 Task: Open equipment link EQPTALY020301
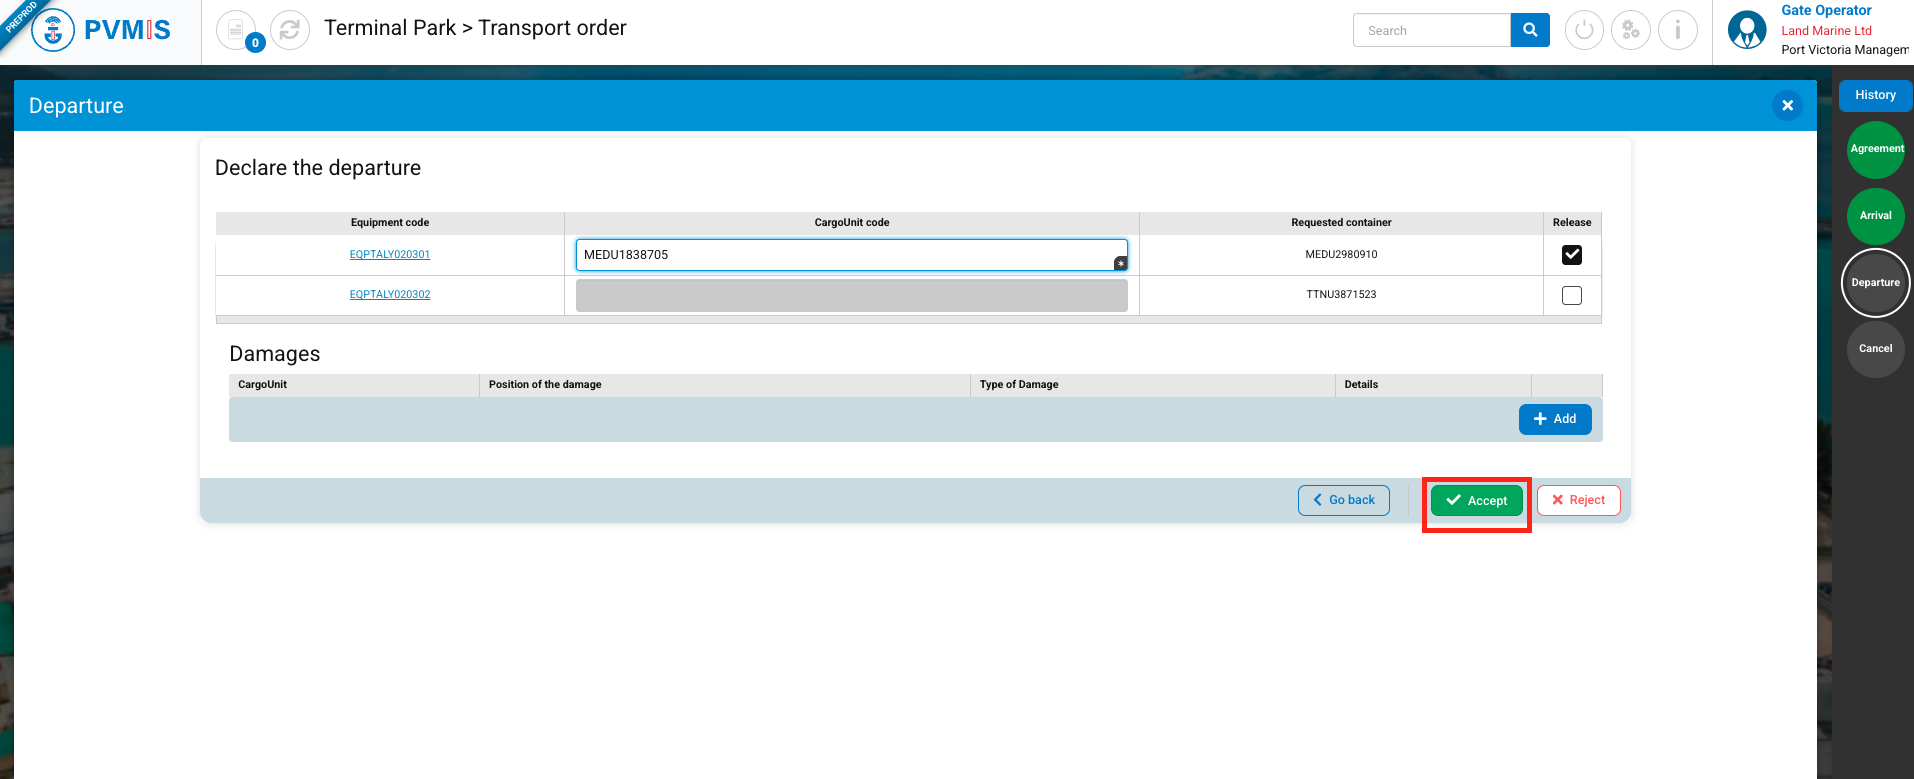(390, 255)
